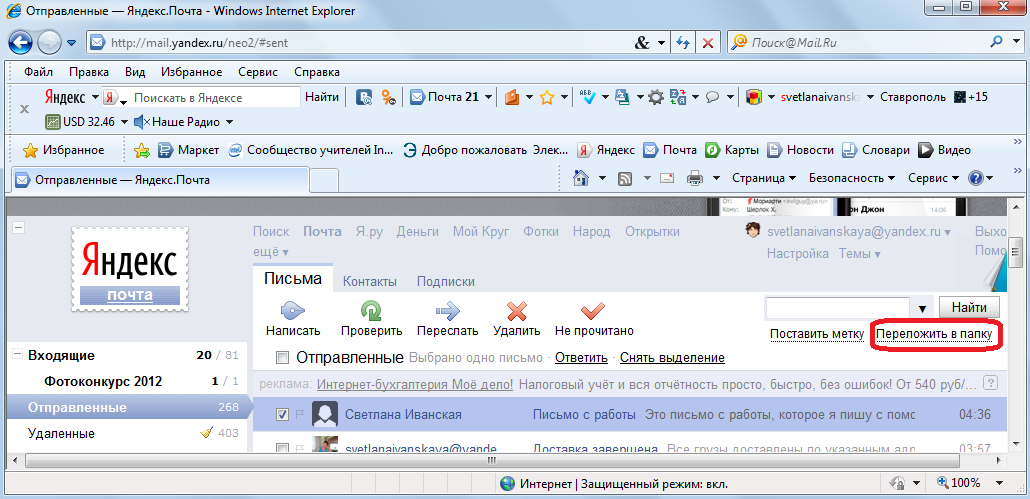This screenshot has height=499, width=1030.
Task: Click the yellow star bookmarks icon in Yandex bar
Action: [x=547, y=98]
